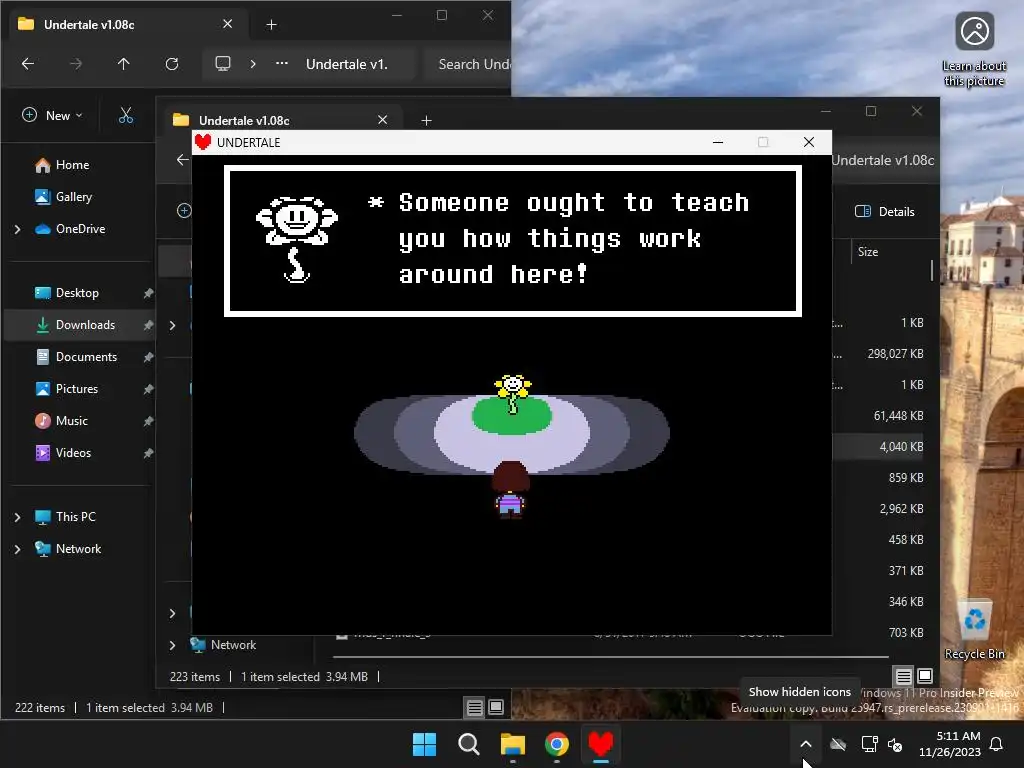Click Back arrow in rear Explorer window

click(x=27, y=64)
